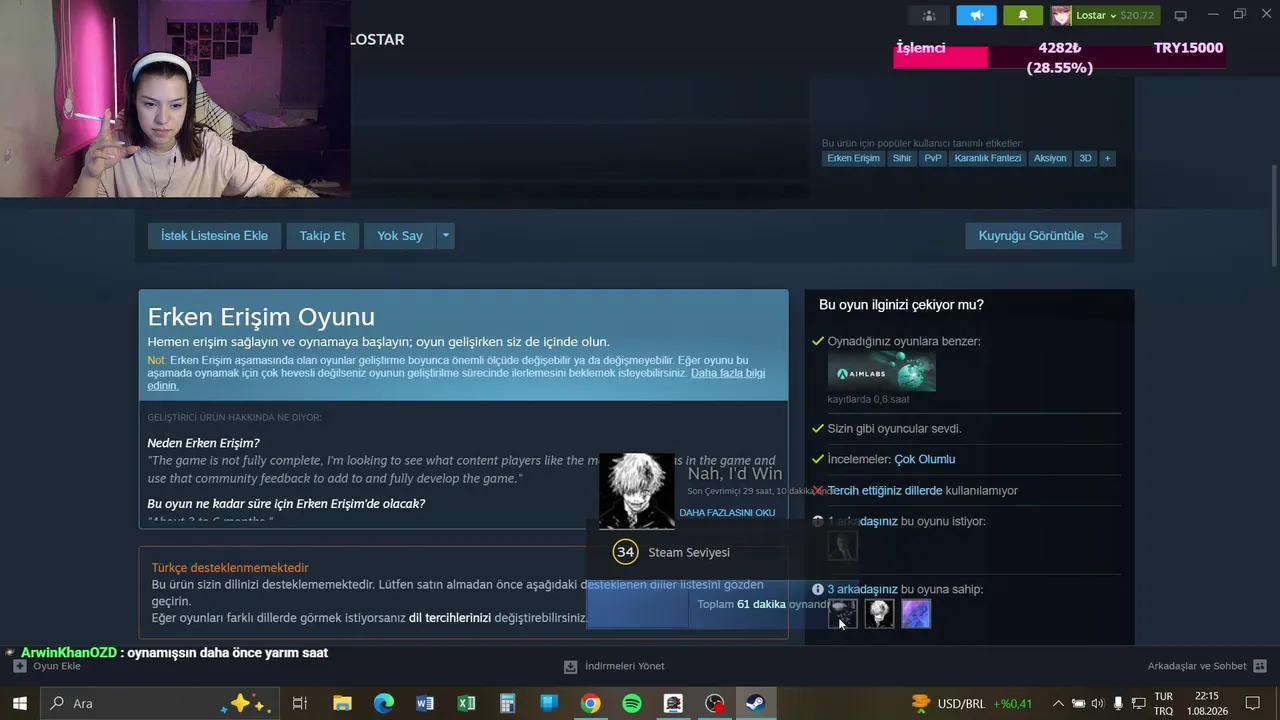Click the microphone tray icon
The width and height of the screenshot is (1280, 720).
click(1118, 703)
